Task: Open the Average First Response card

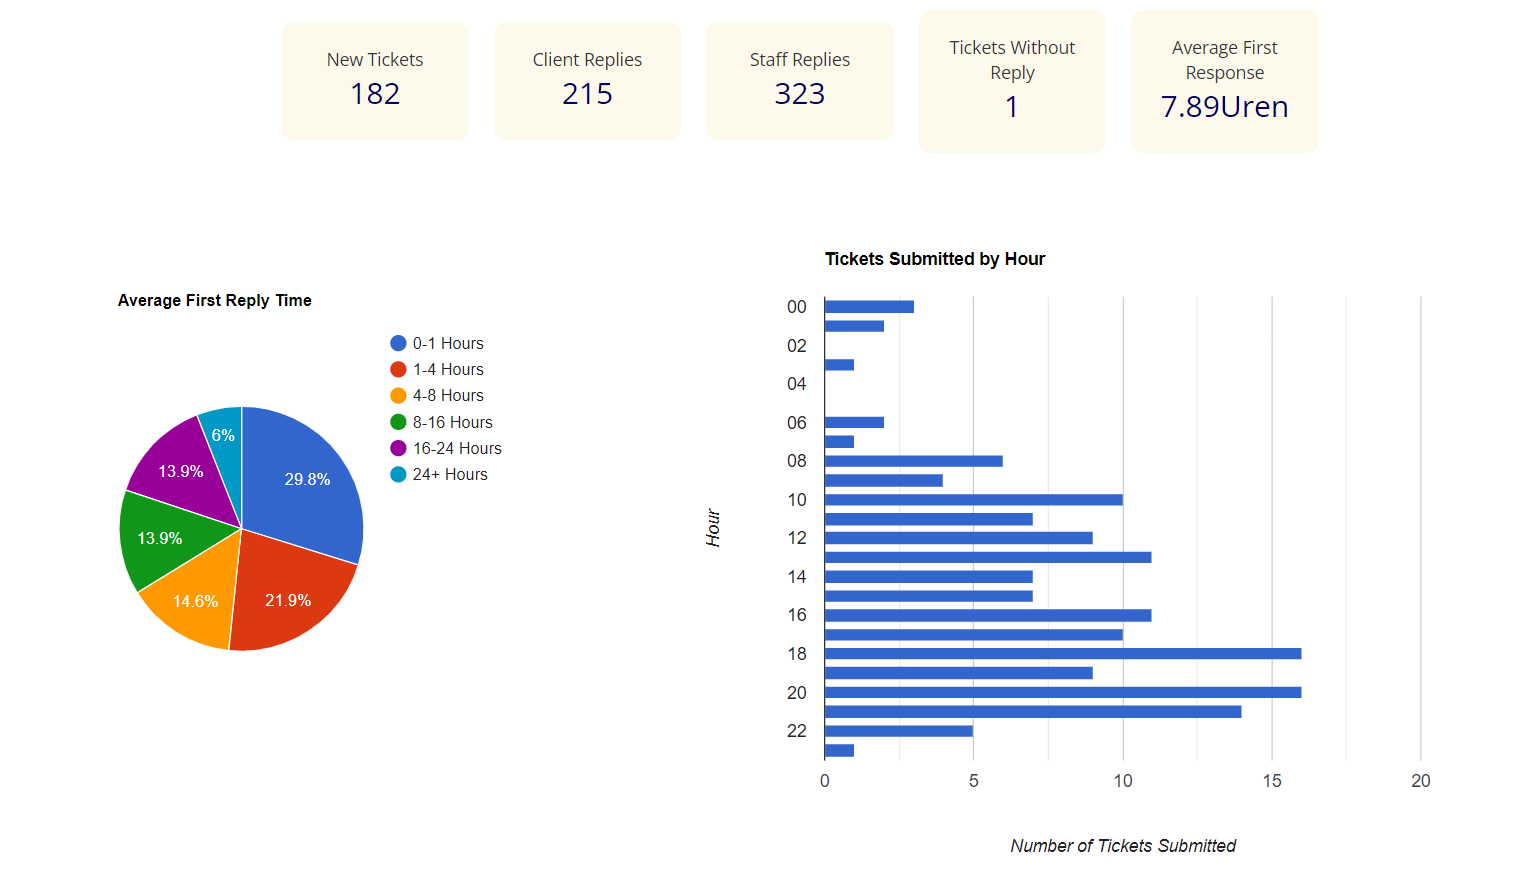Action: [1224, 81]
